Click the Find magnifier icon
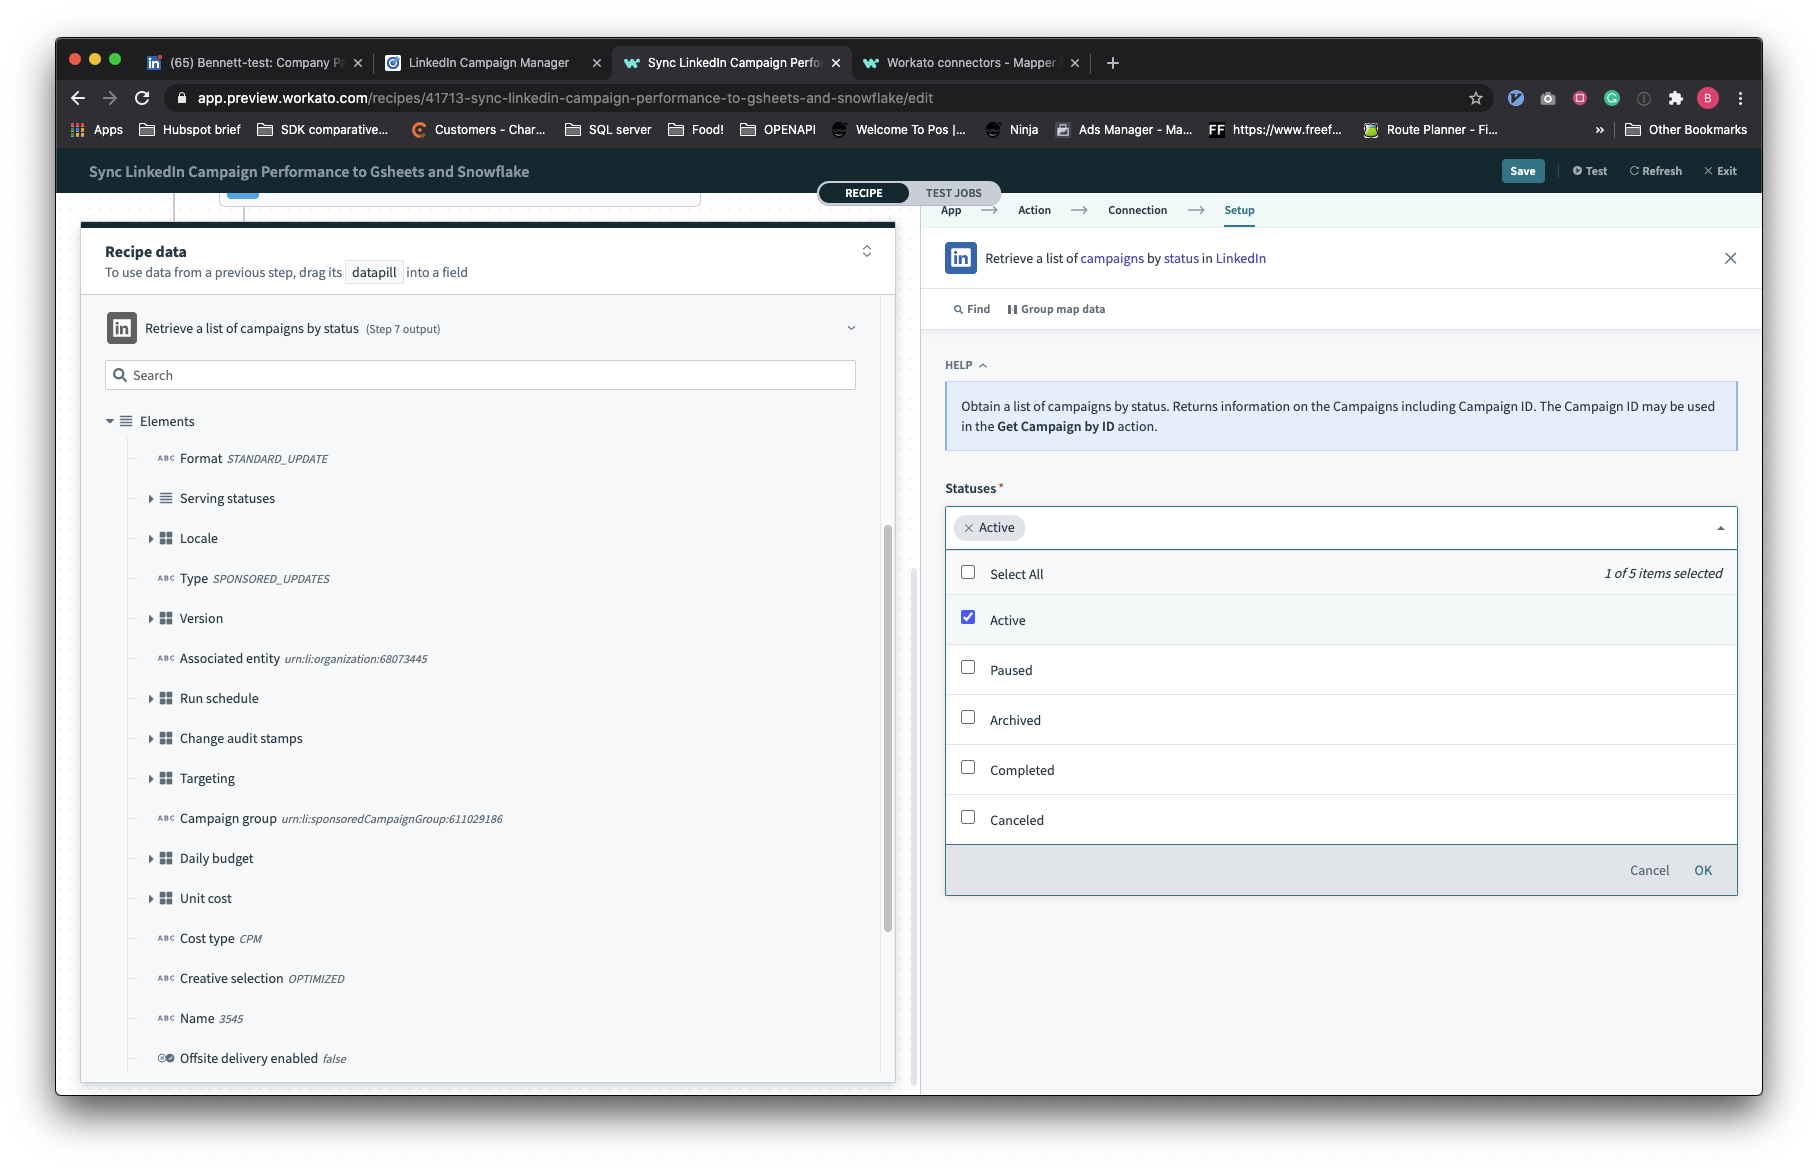Screen dimensions: 1818x1169 pos(958,310)
